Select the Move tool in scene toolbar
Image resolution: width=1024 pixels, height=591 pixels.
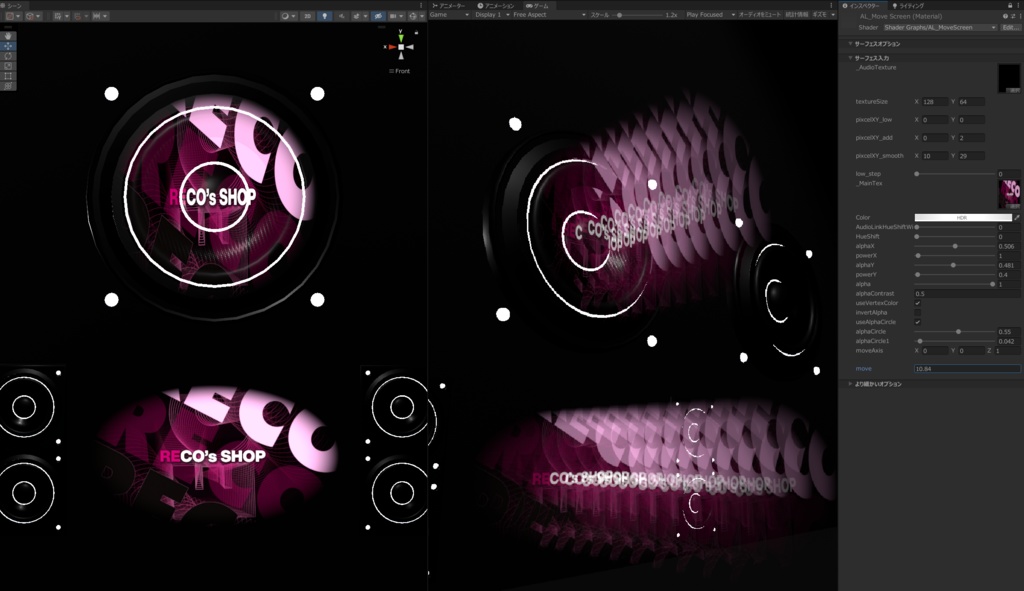point(8,46)
